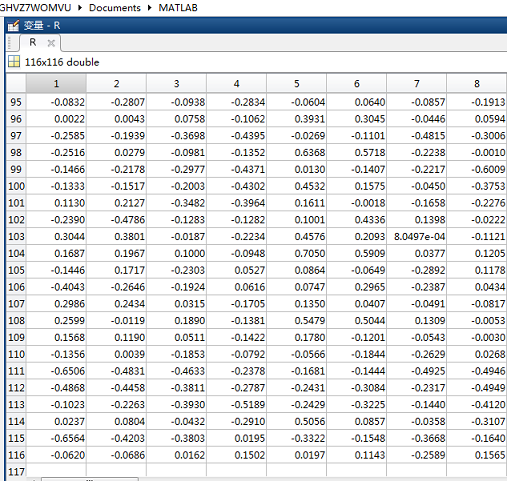Click cell value 0.6368 in row 98
507x481 pixels.
[x=296, y=152]
